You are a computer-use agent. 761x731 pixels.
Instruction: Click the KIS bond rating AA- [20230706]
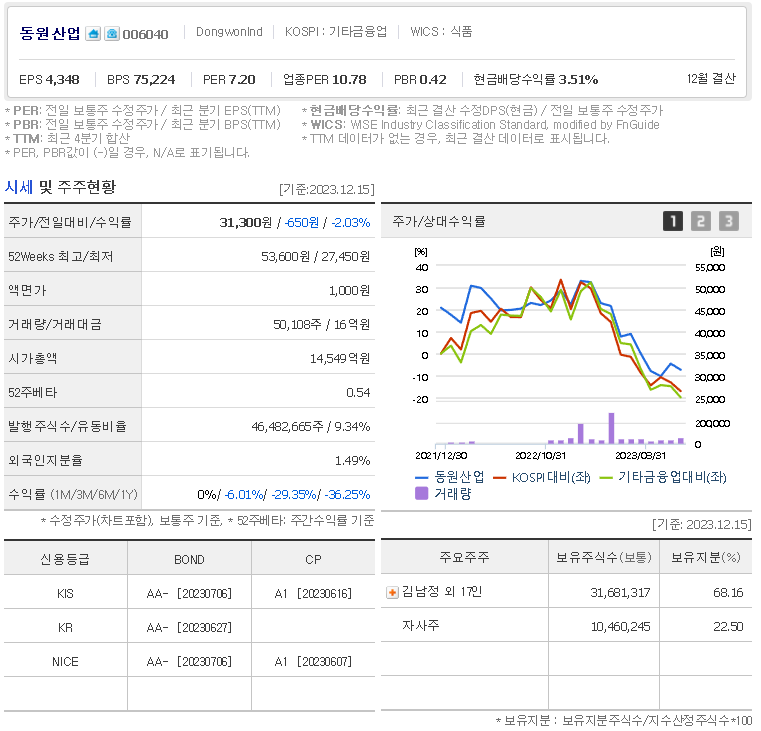[x=189, y=594]
